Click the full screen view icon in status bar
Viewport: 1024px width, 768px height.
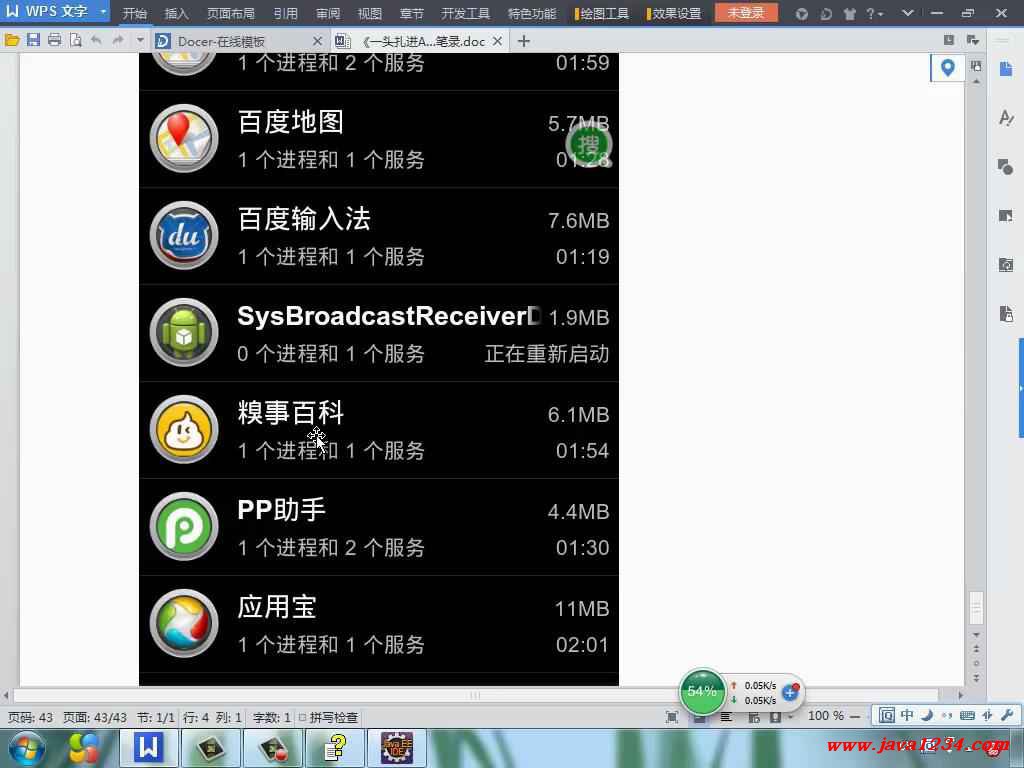(x=672, y=717)
